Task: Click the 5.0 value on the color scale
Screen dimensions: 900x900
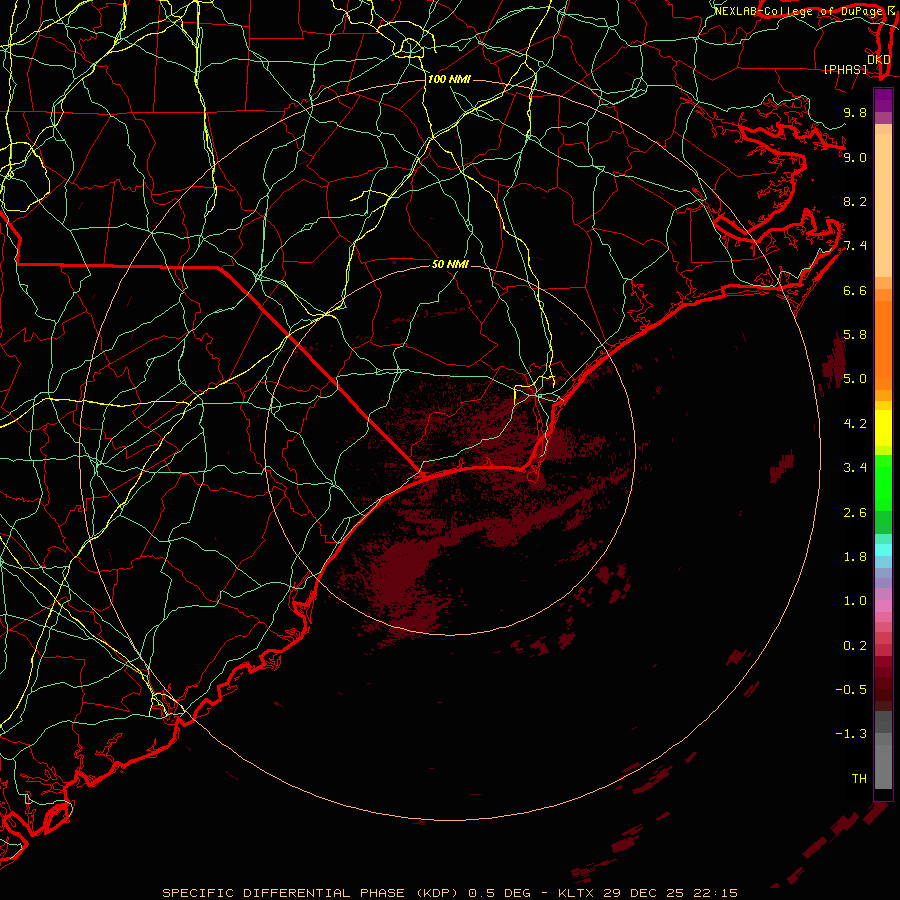Action: click(x=855, y=379)
